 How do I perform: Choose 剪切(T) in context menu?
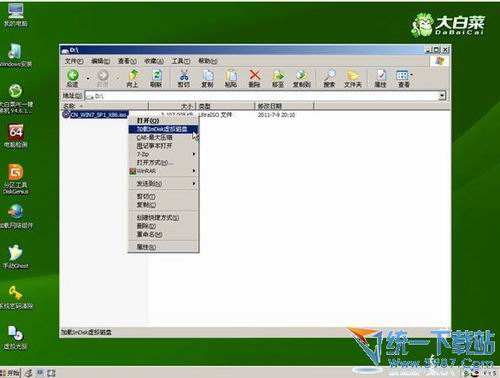(x=163, y=196)
